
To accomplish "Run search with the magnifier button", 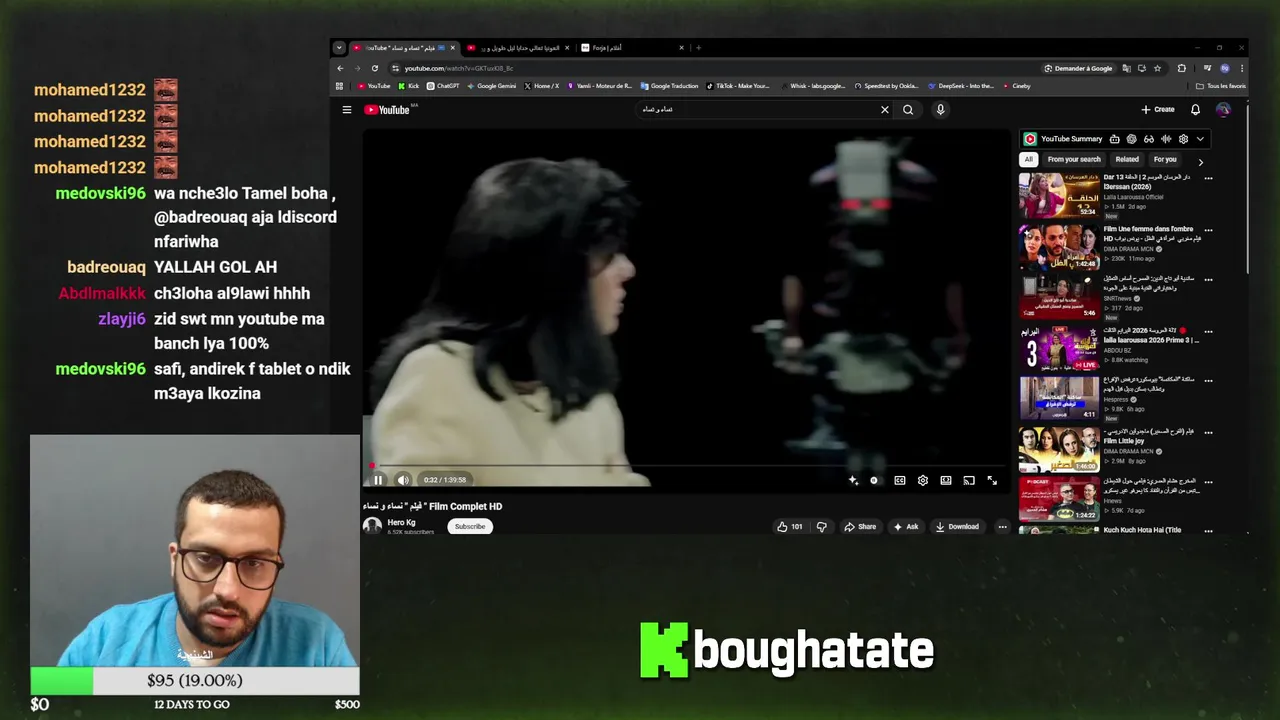I will pos(908,110).
